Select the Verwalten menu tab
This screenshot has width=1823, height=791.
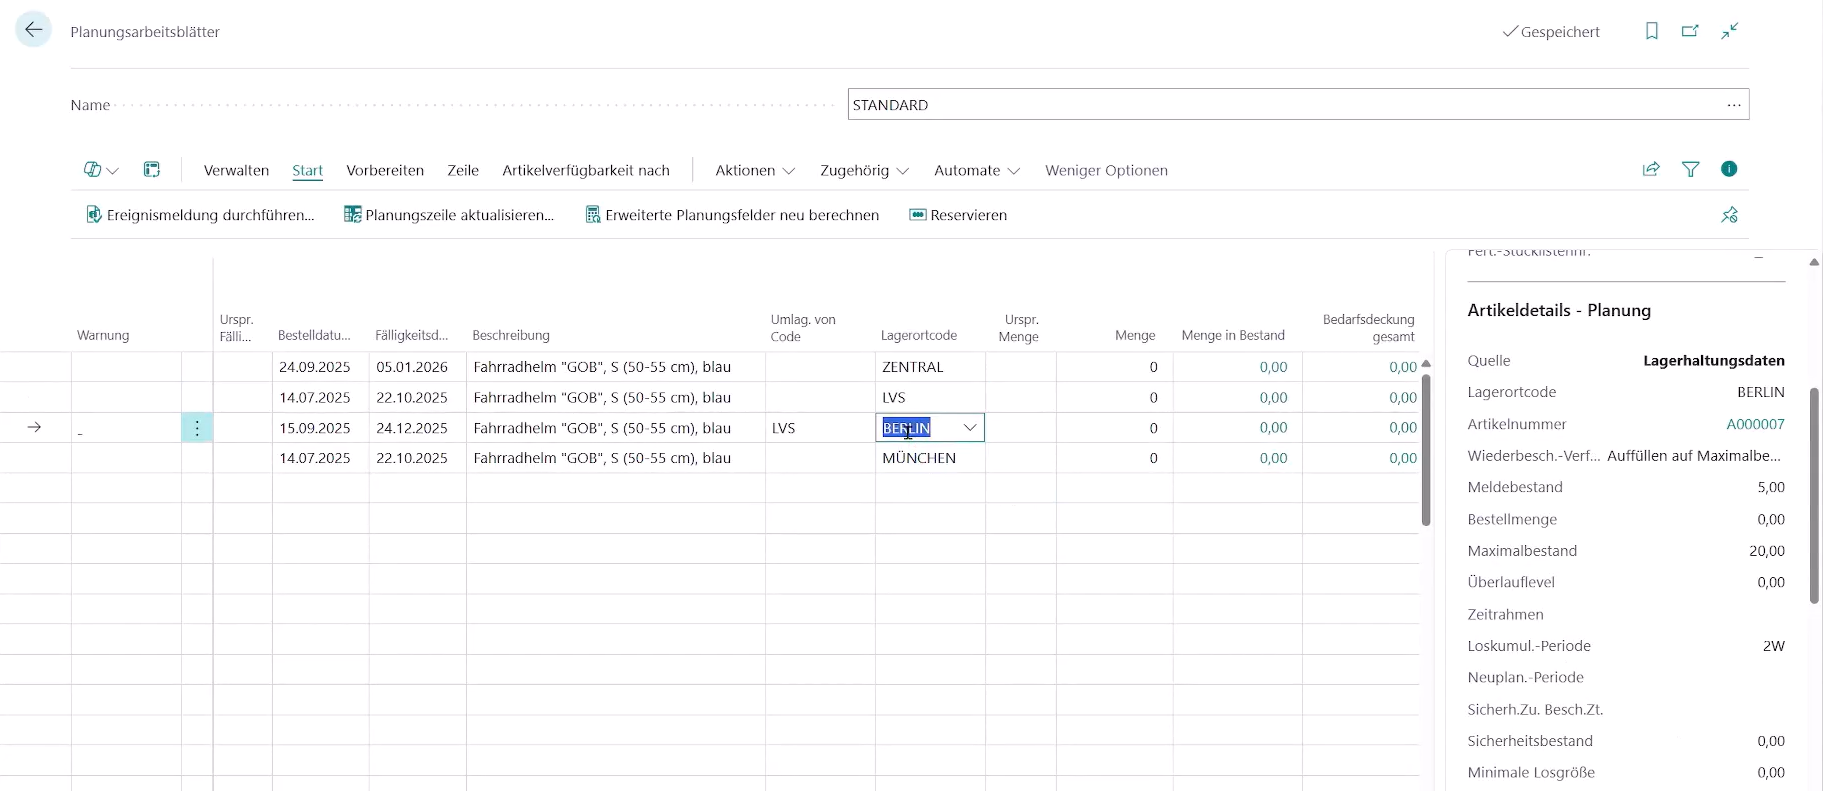tap(236, 171)
